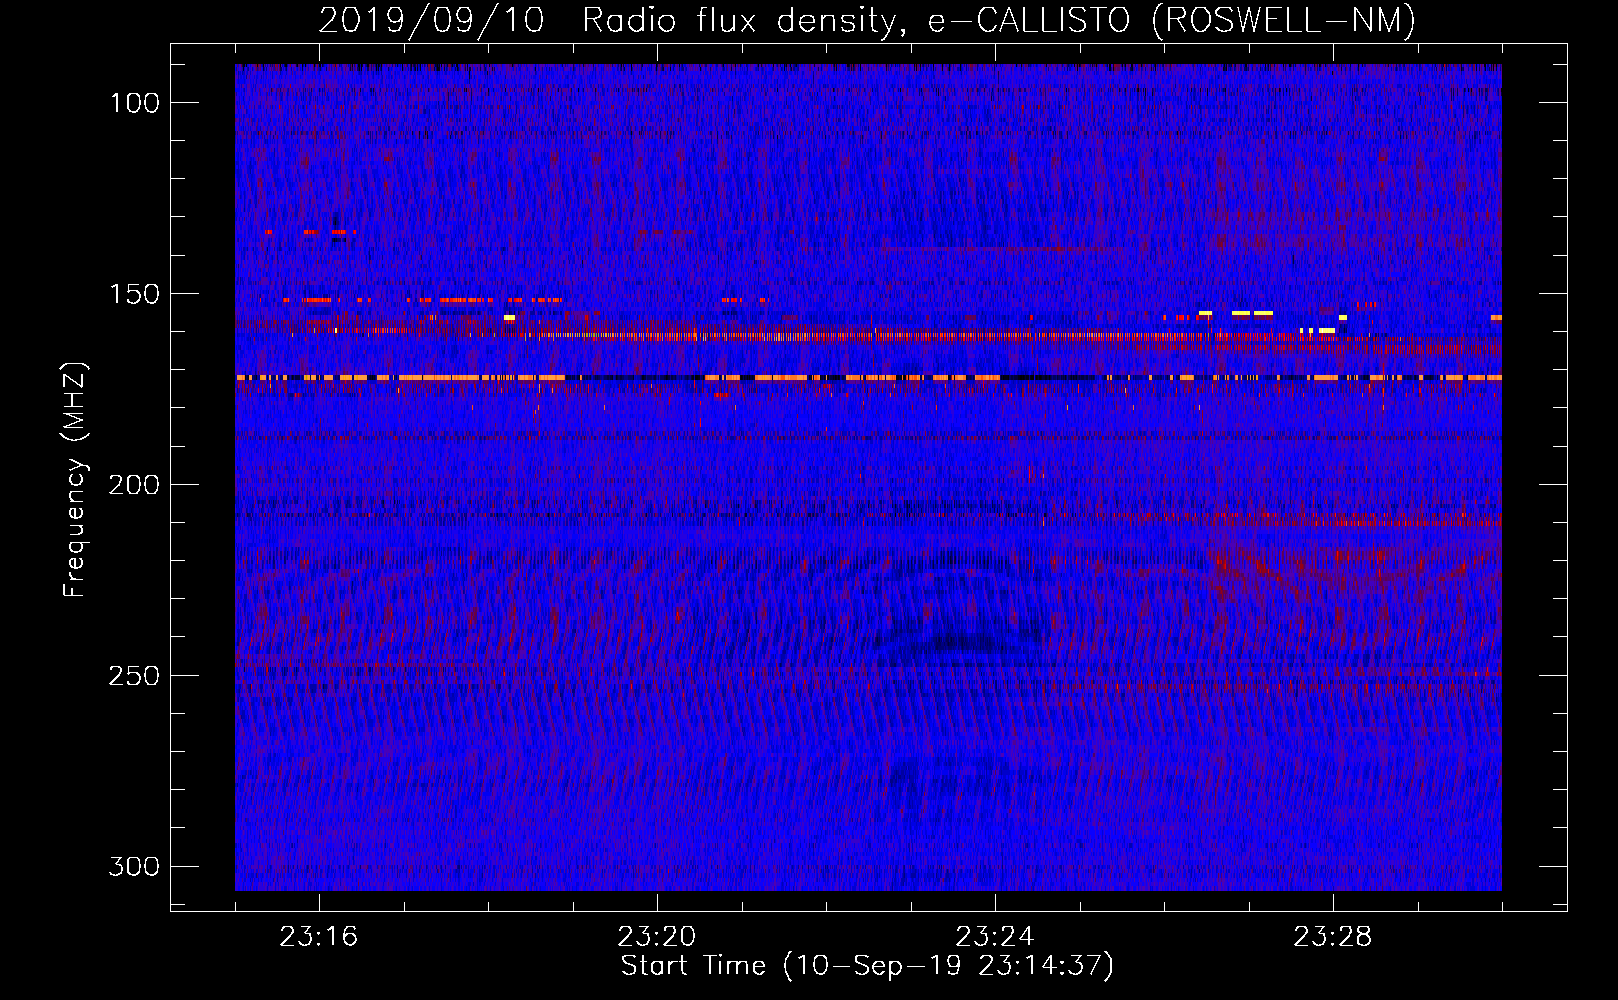Viewport: 1618px width, 1000px height.
Task: Click the time tick label '23:20'
Action: pos(656,937)
